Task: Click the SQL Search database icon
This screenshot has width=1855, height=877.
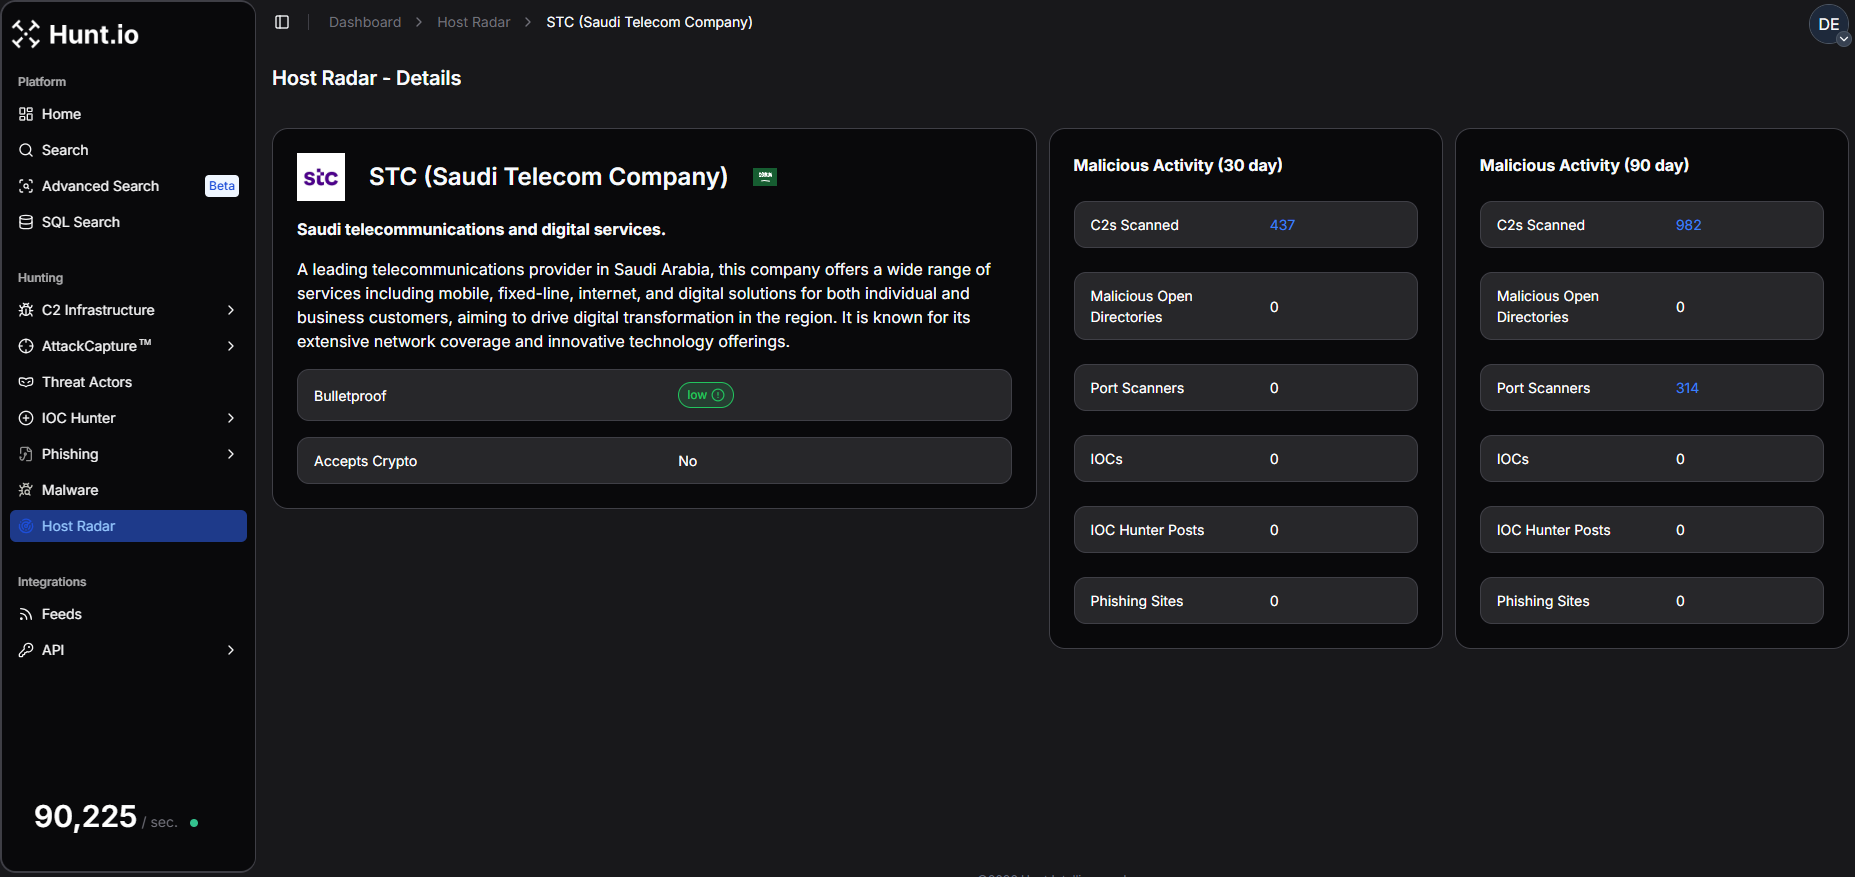Action: click(26, 222)
